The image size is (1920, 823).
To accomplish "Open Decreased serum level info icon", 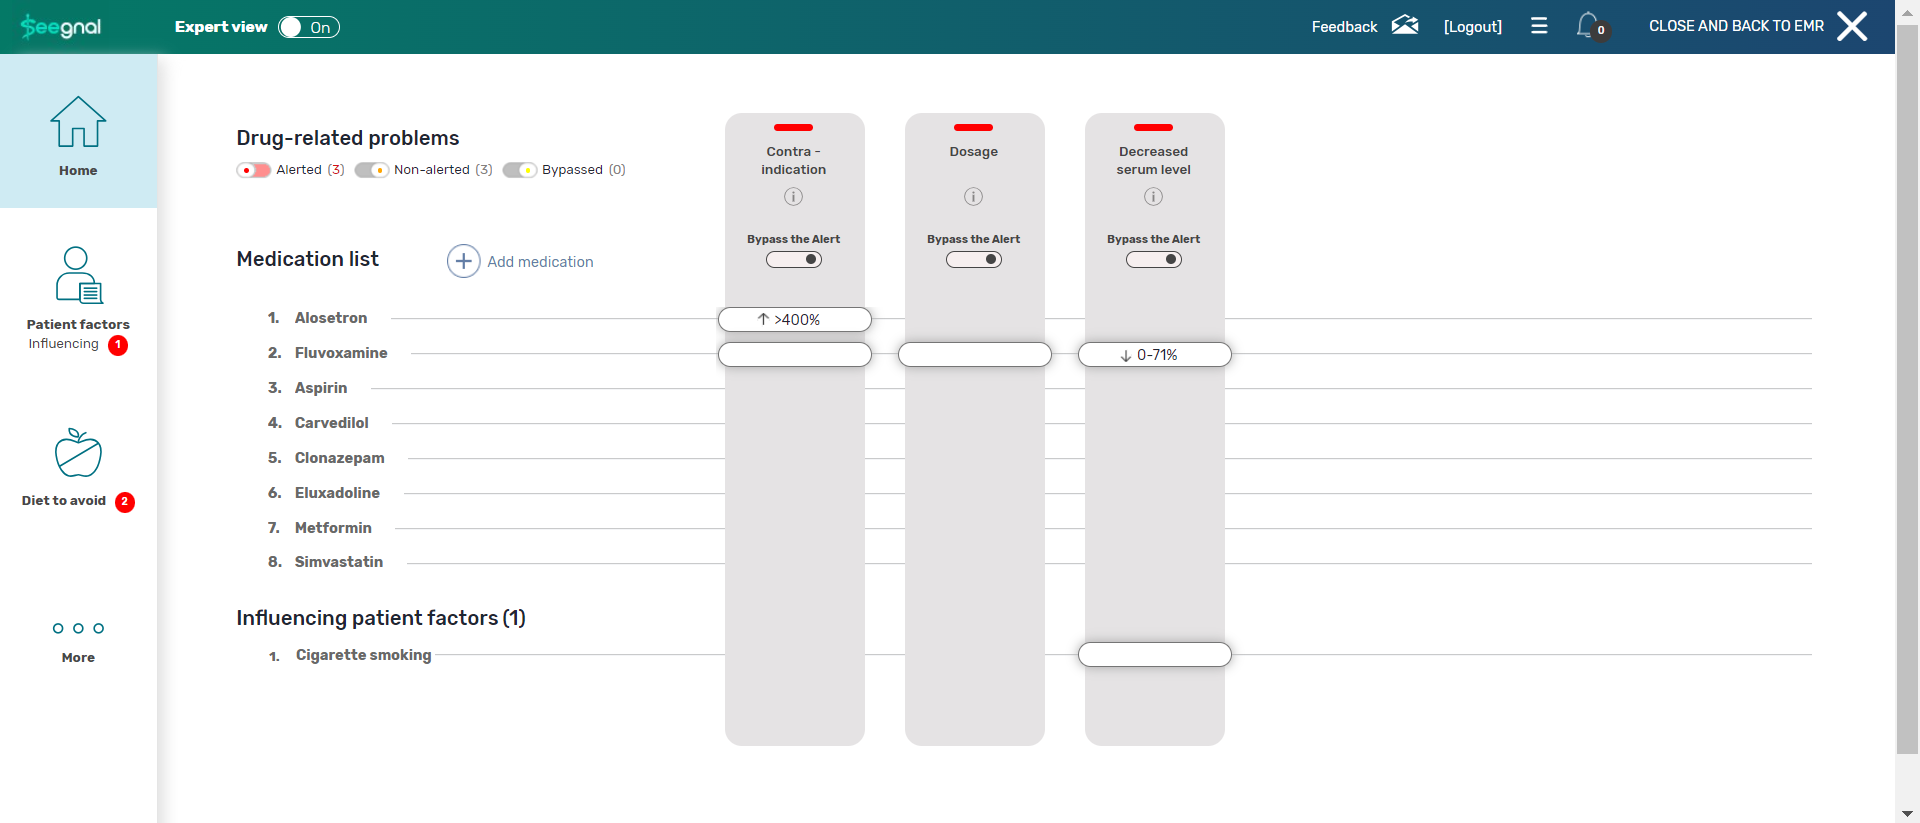I will [x=1153, y=196].
